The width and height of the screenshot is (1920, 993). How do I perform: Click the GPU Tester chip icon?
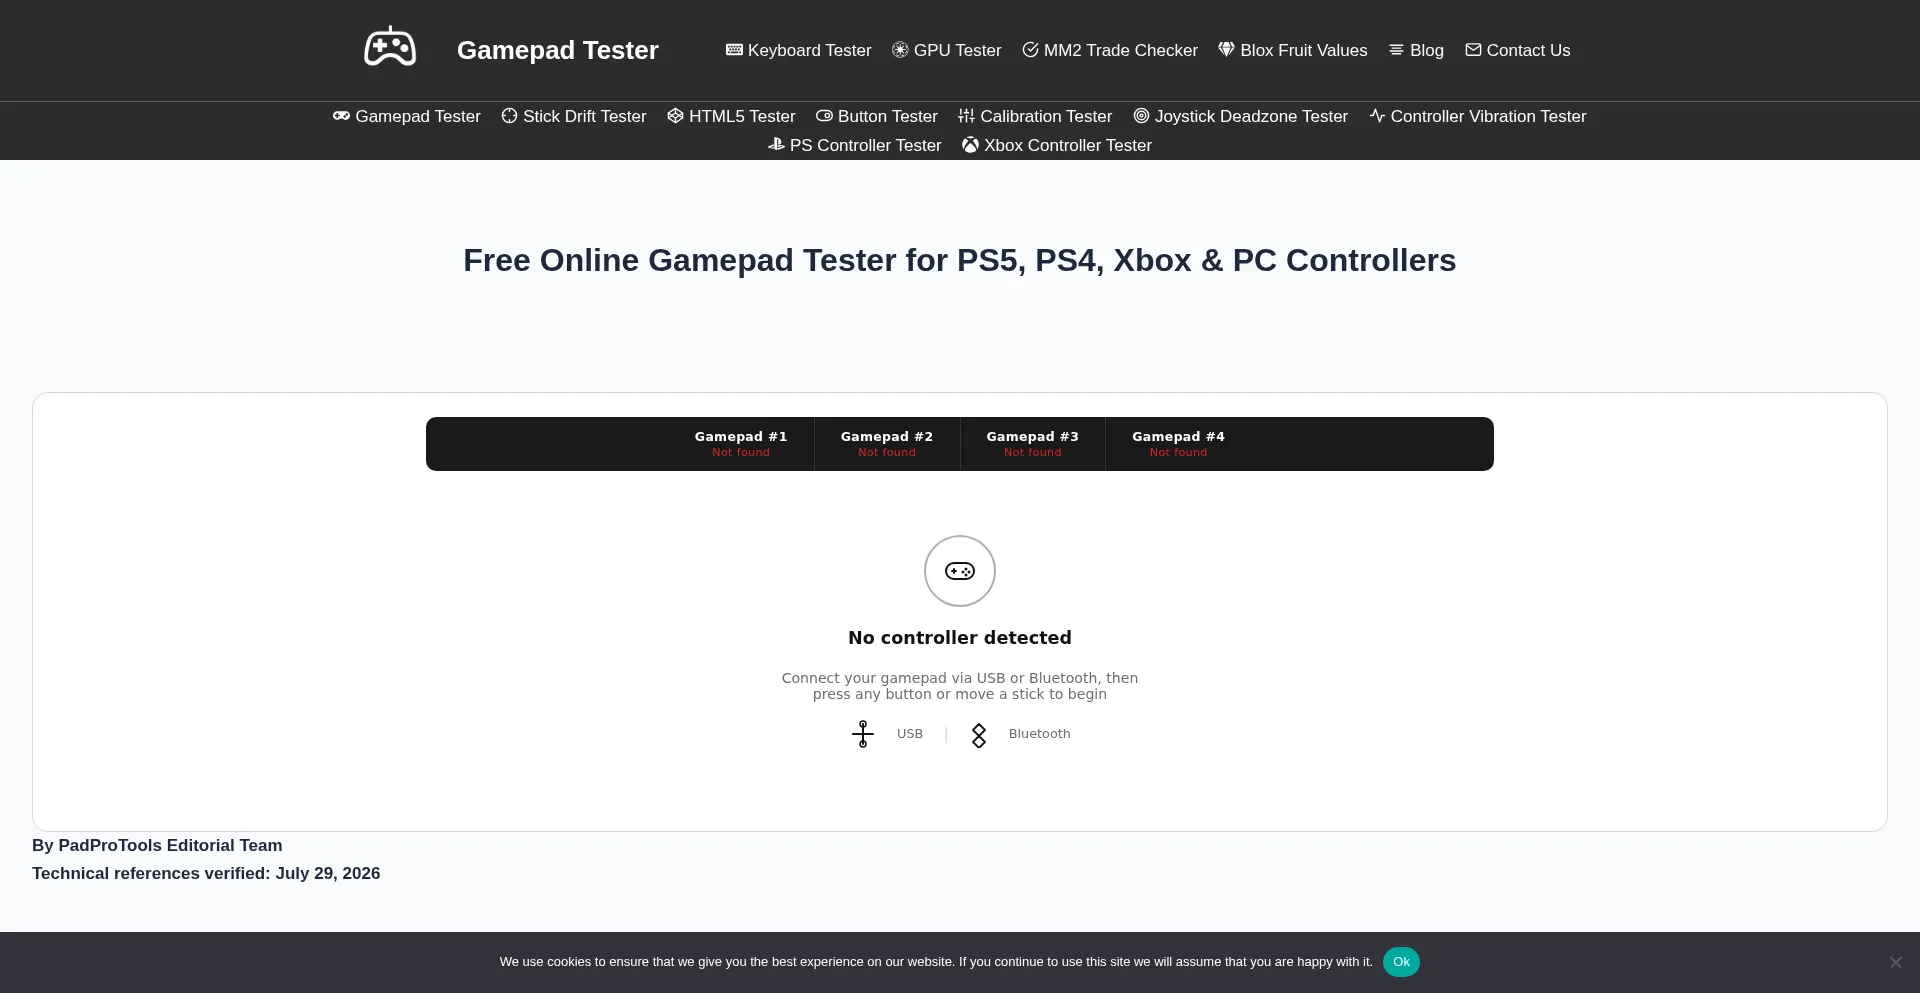900,50
